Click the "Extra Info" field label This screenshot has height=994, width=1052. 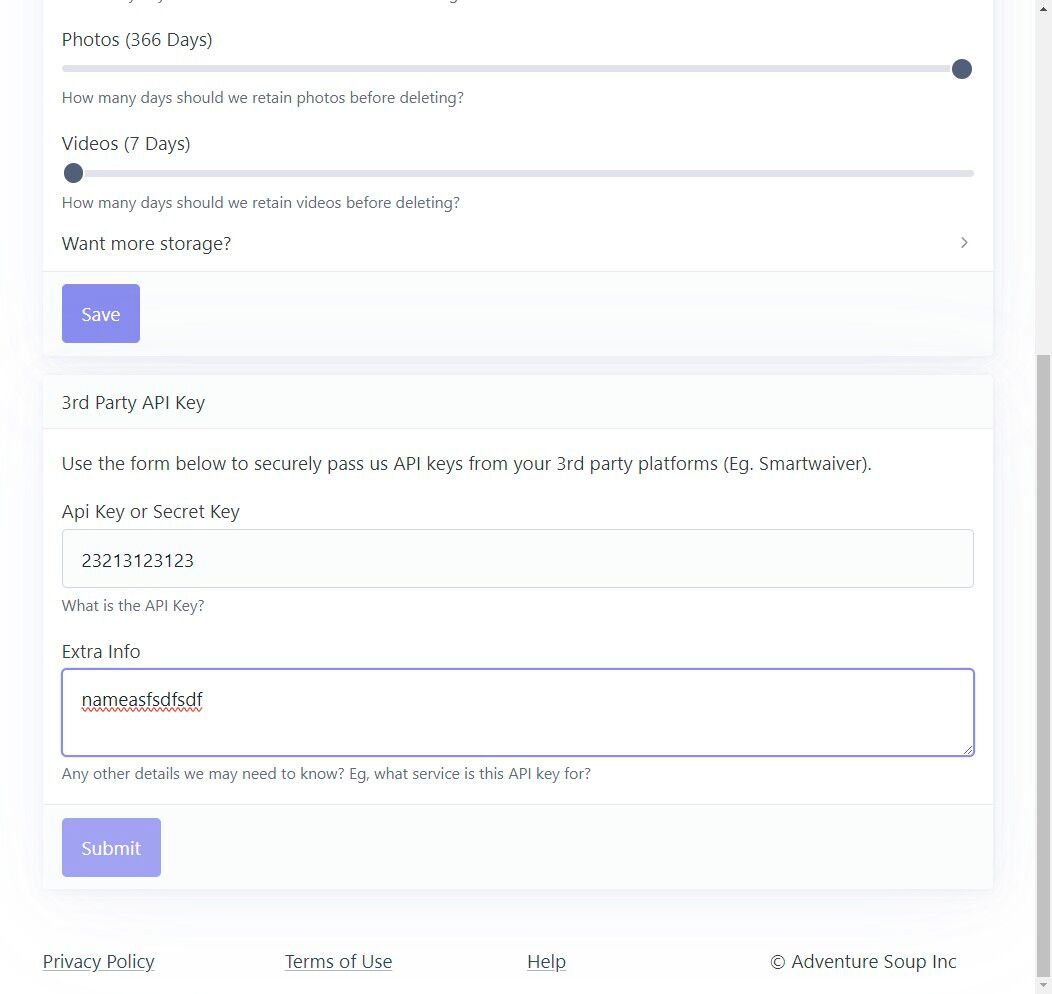[101, 652]
